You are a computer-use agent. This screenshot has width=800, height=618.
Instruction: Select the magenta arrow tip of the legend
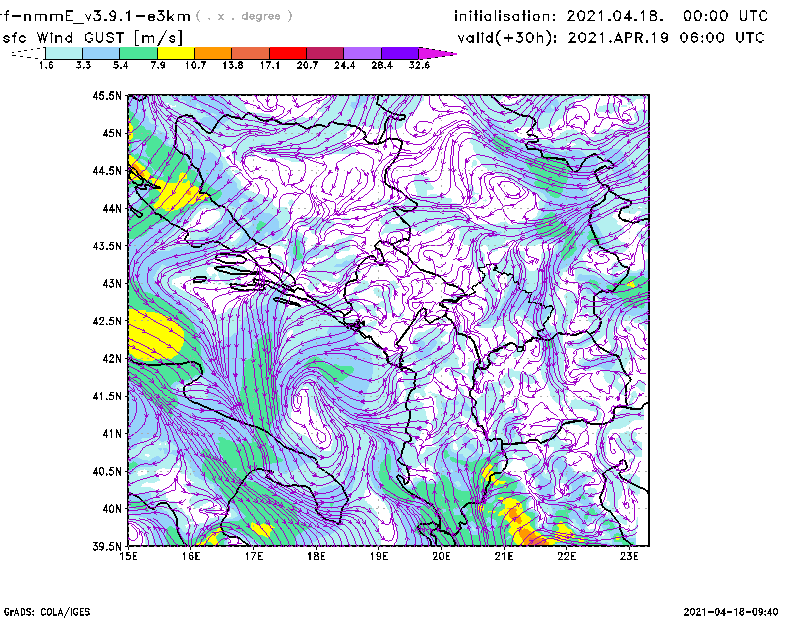[x=438, y=53]
